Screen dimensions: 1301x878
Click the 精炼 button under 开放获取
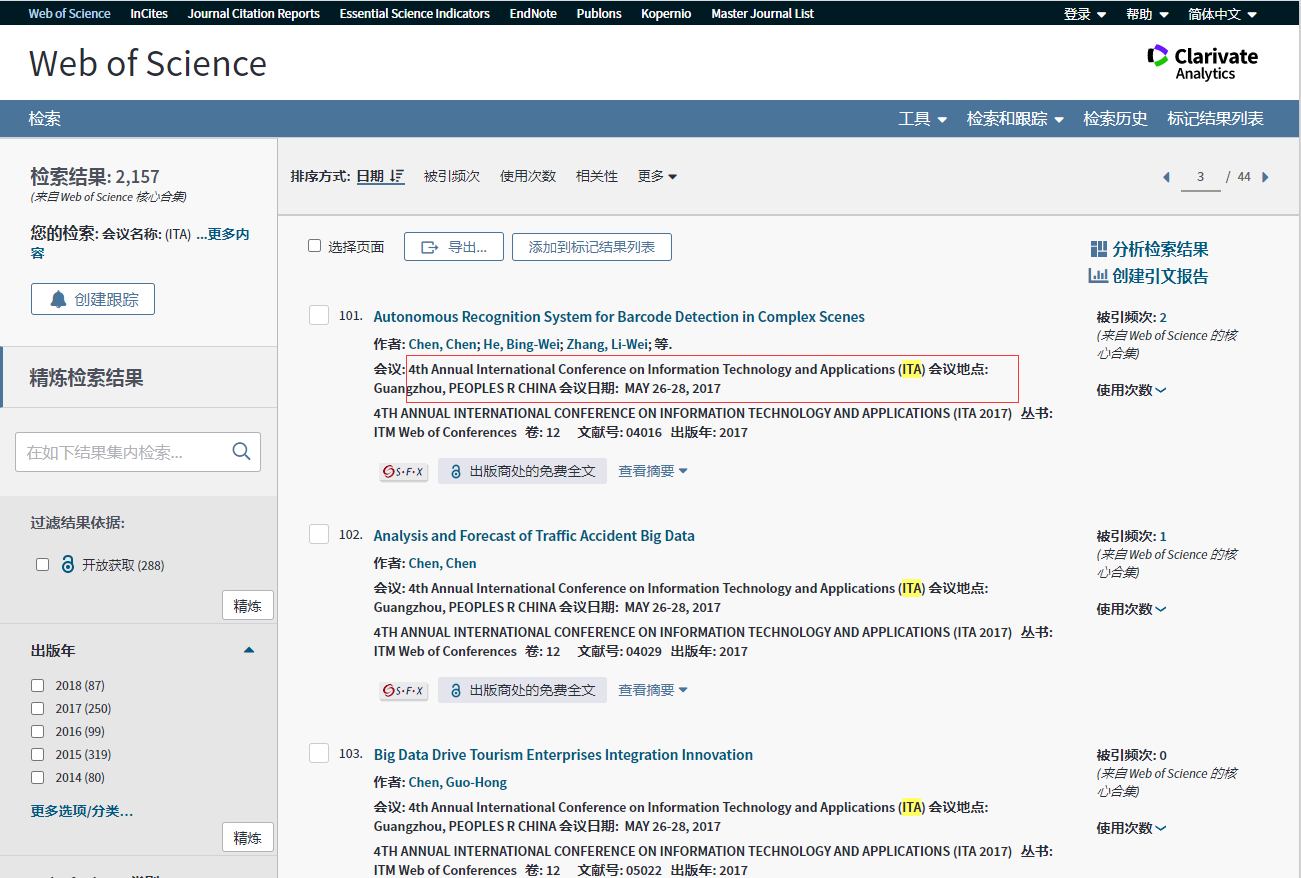(247, 605)
